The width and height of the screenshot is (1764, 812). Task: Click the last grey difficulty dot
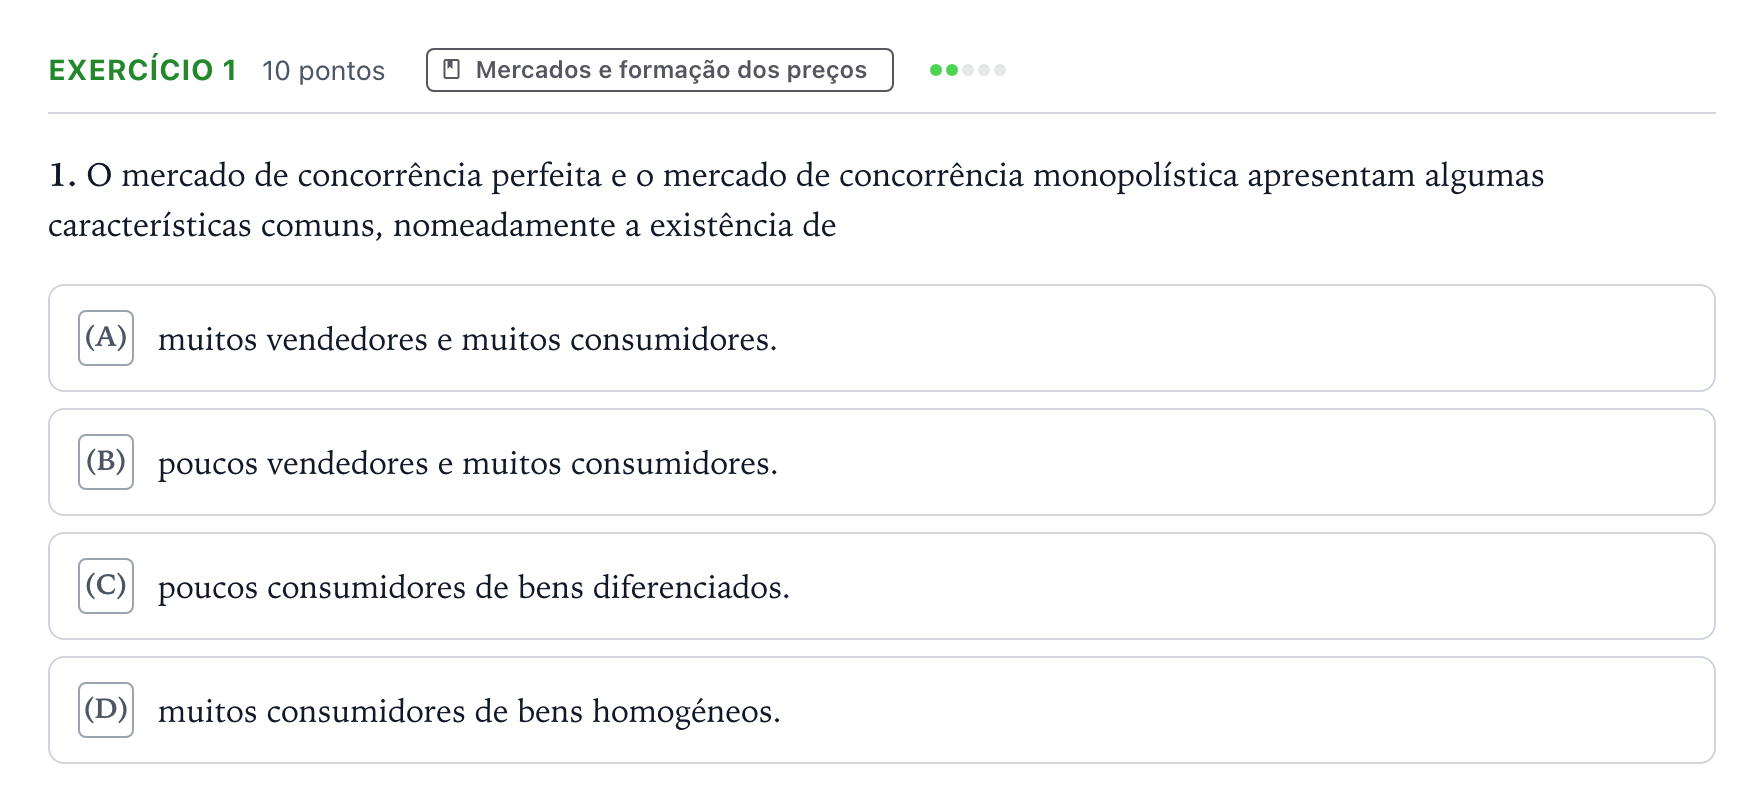[x=1000, y=70]
